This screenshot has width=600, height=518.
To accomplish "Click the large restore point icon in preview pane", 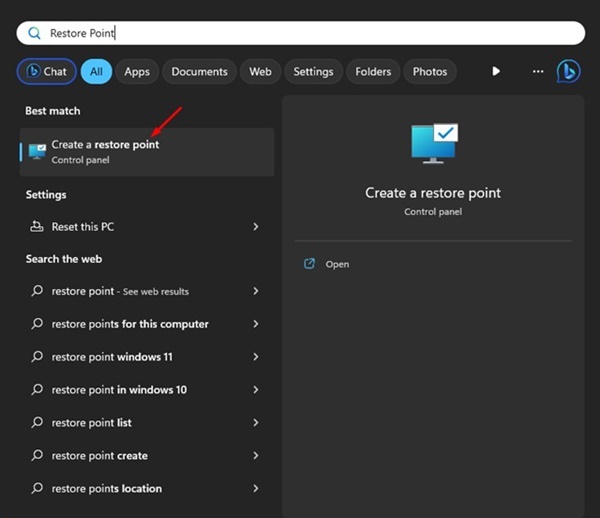I will 434,143.
